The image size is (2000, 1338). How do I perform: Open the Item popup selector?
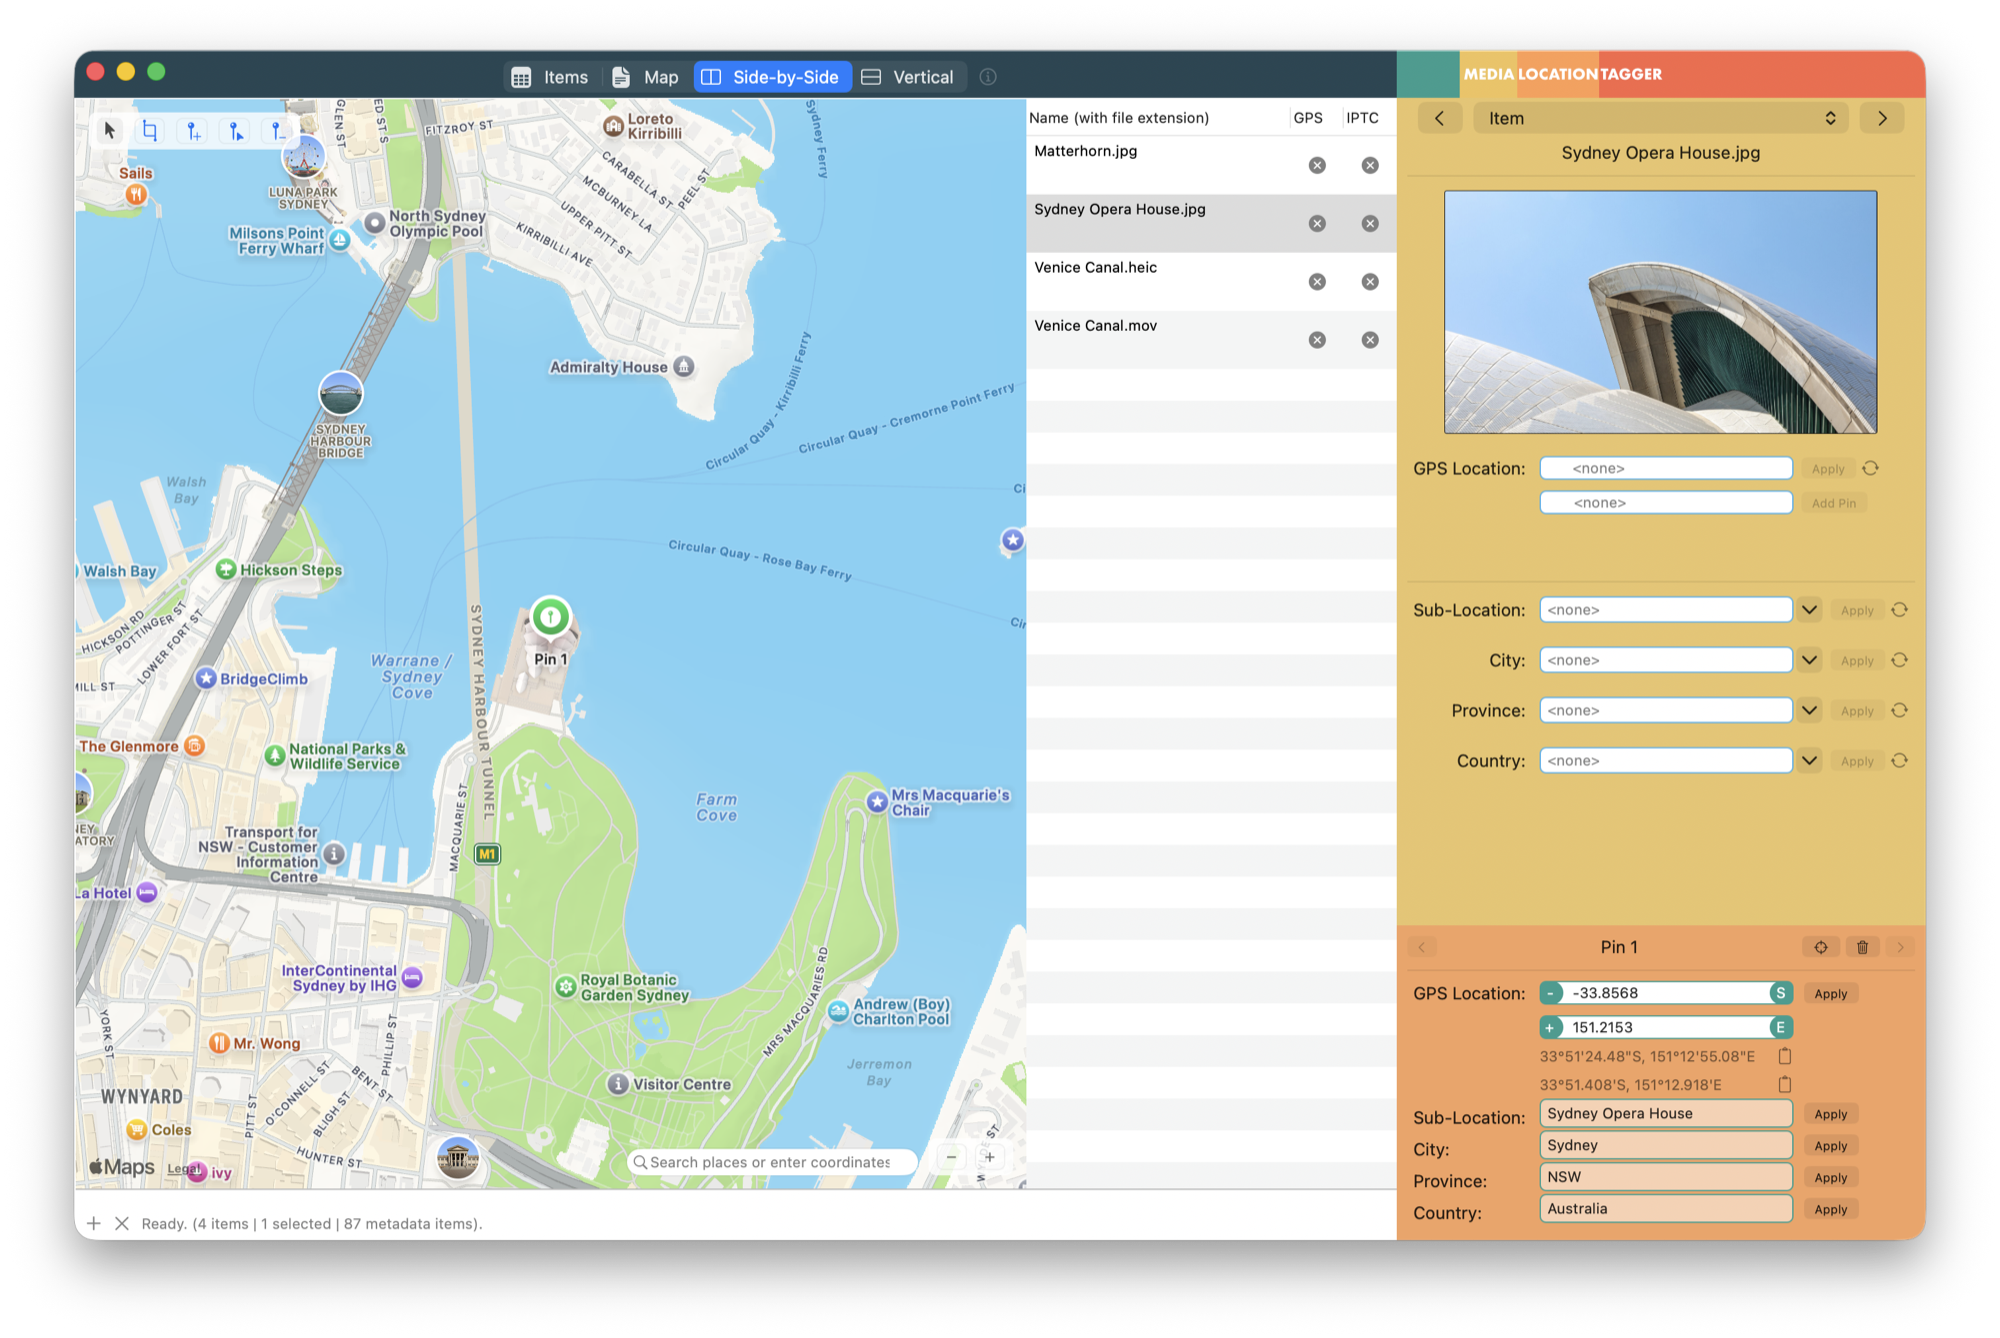coord(1661,118)
